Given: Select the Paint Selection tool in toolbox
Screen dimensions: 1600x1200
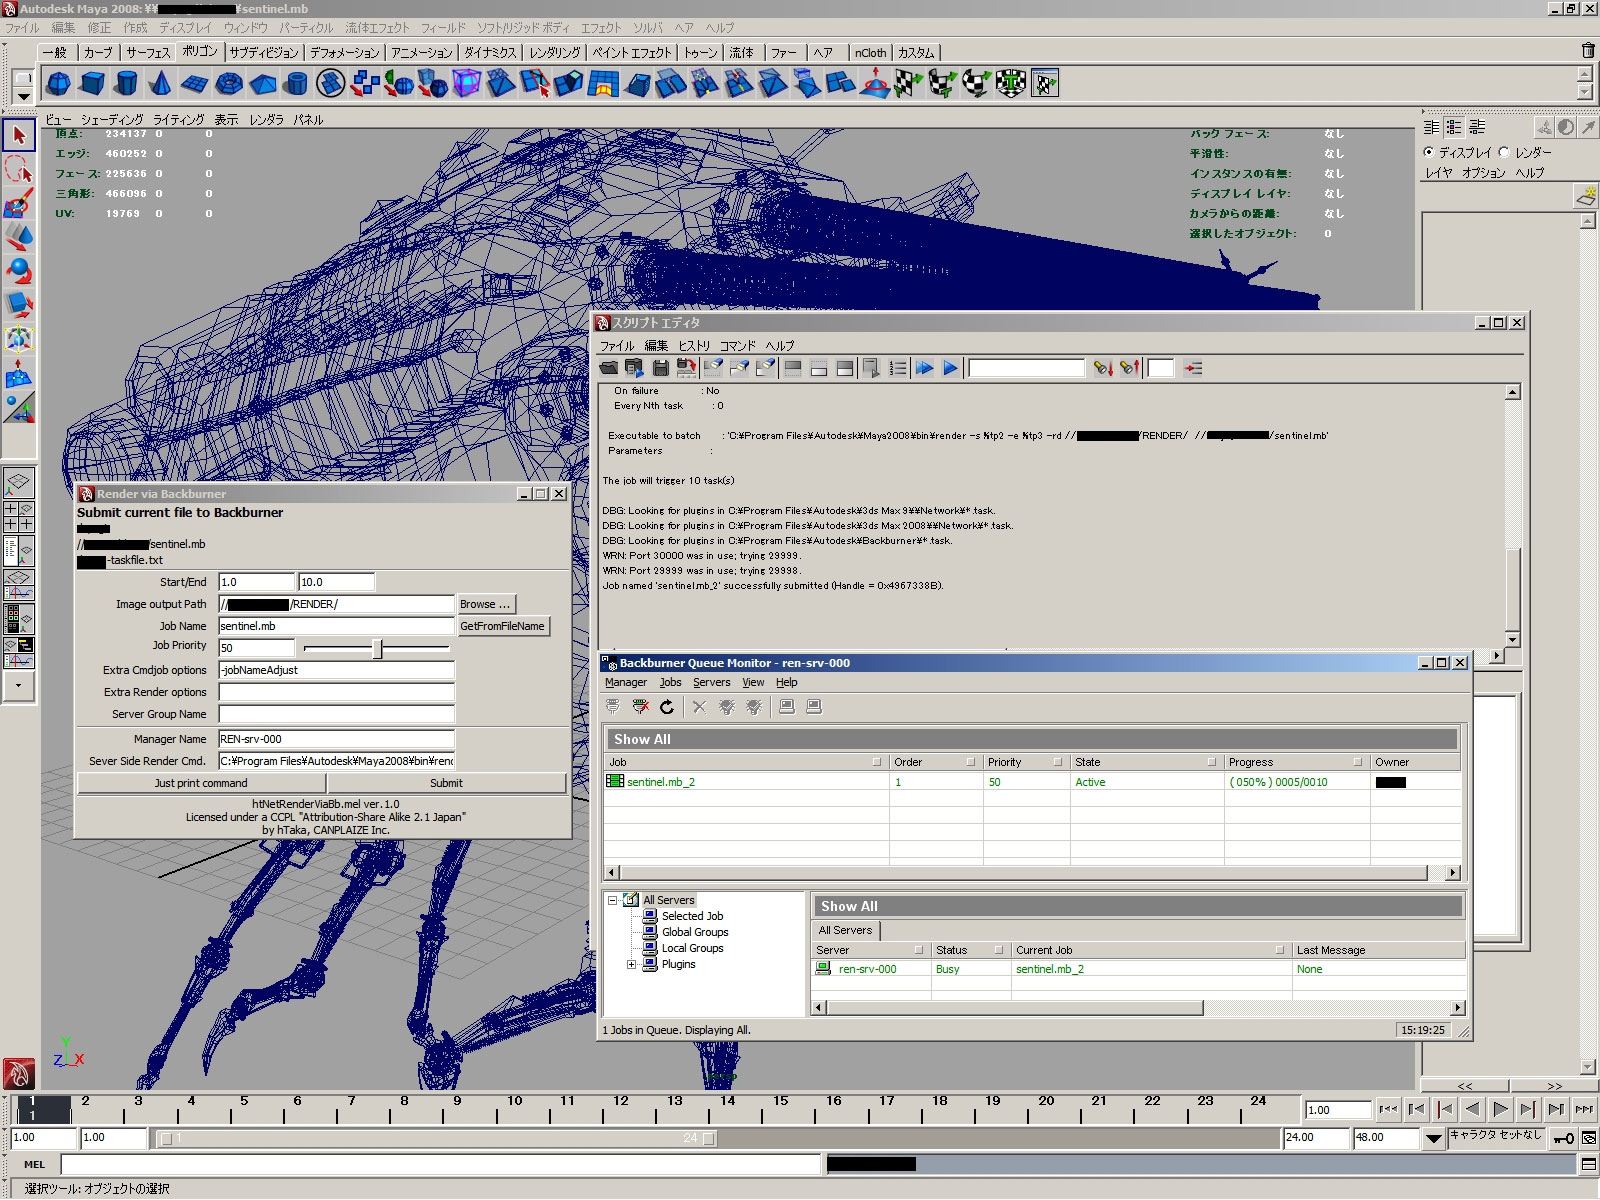Looking at the screenshot, I should point(19,203).
